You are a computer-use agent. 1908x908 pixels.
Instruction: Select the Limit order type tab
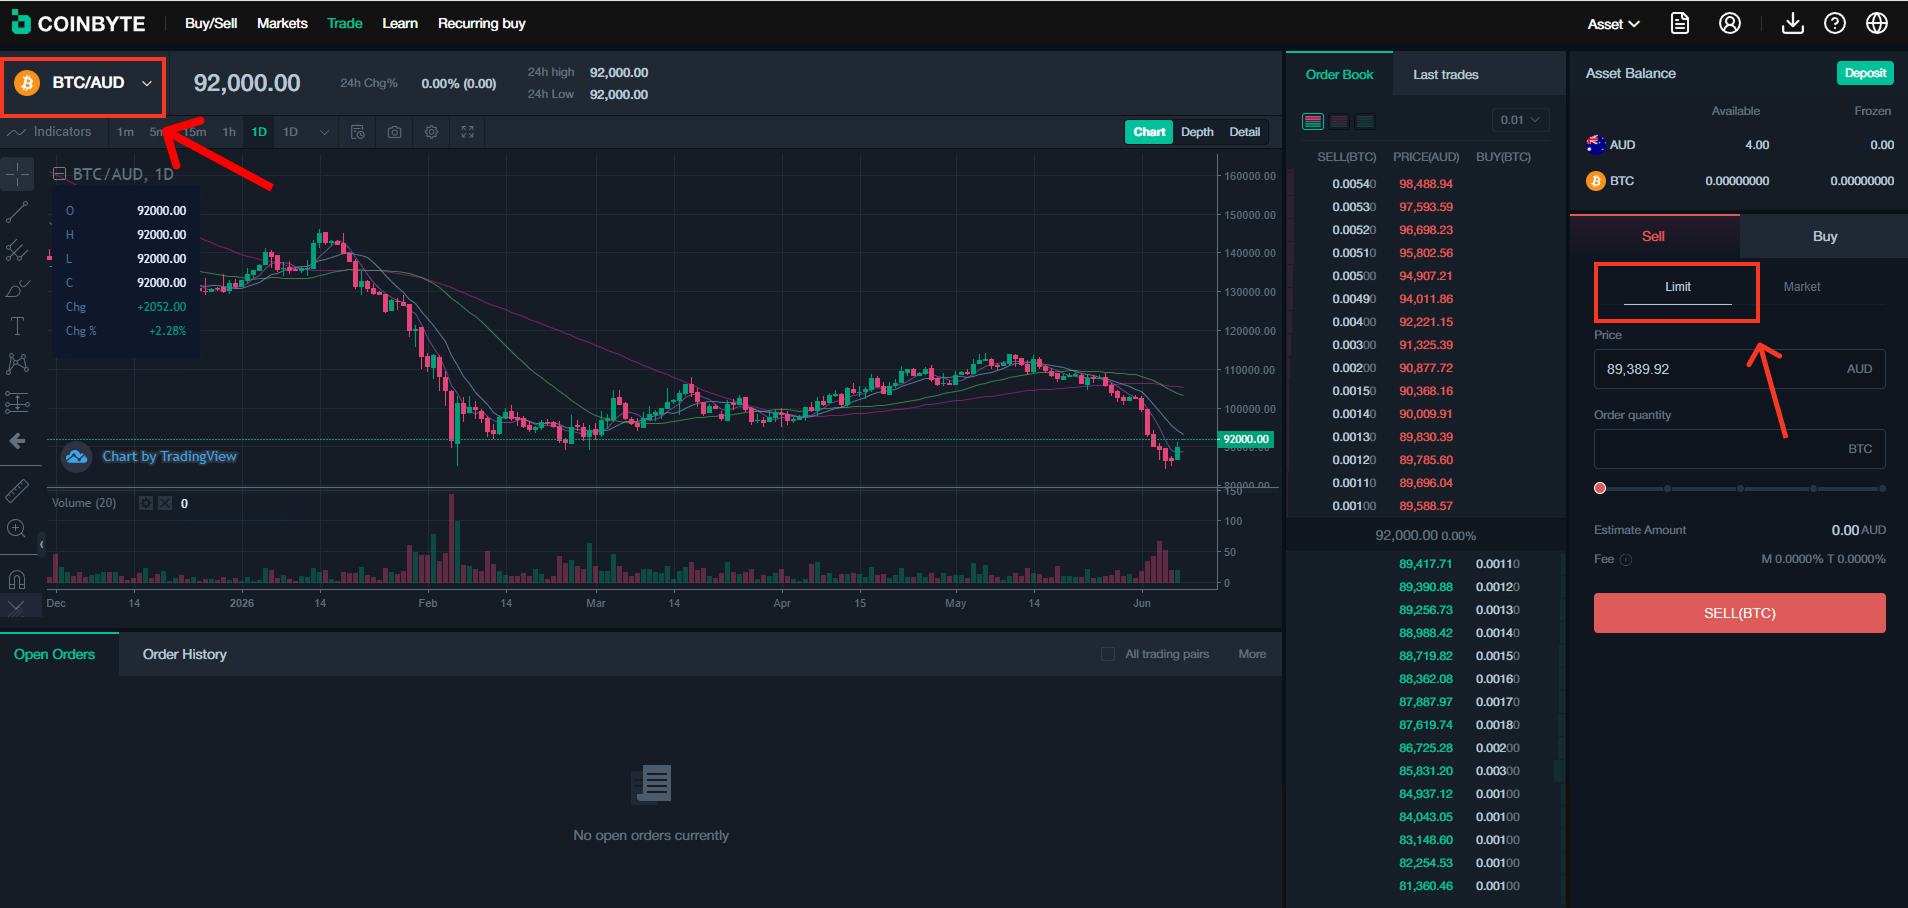1678,287
